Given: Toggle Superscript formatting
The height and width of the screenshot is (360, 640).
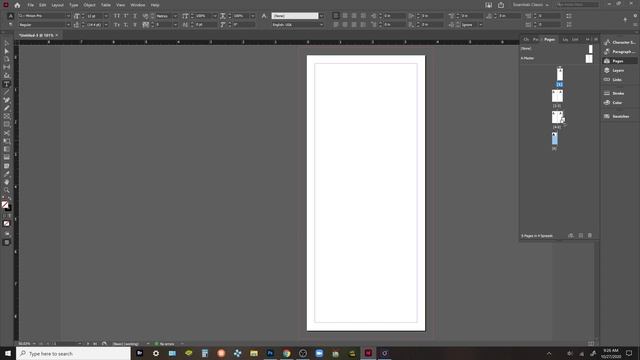Looking at the screenshot, I should pos(126,16).
